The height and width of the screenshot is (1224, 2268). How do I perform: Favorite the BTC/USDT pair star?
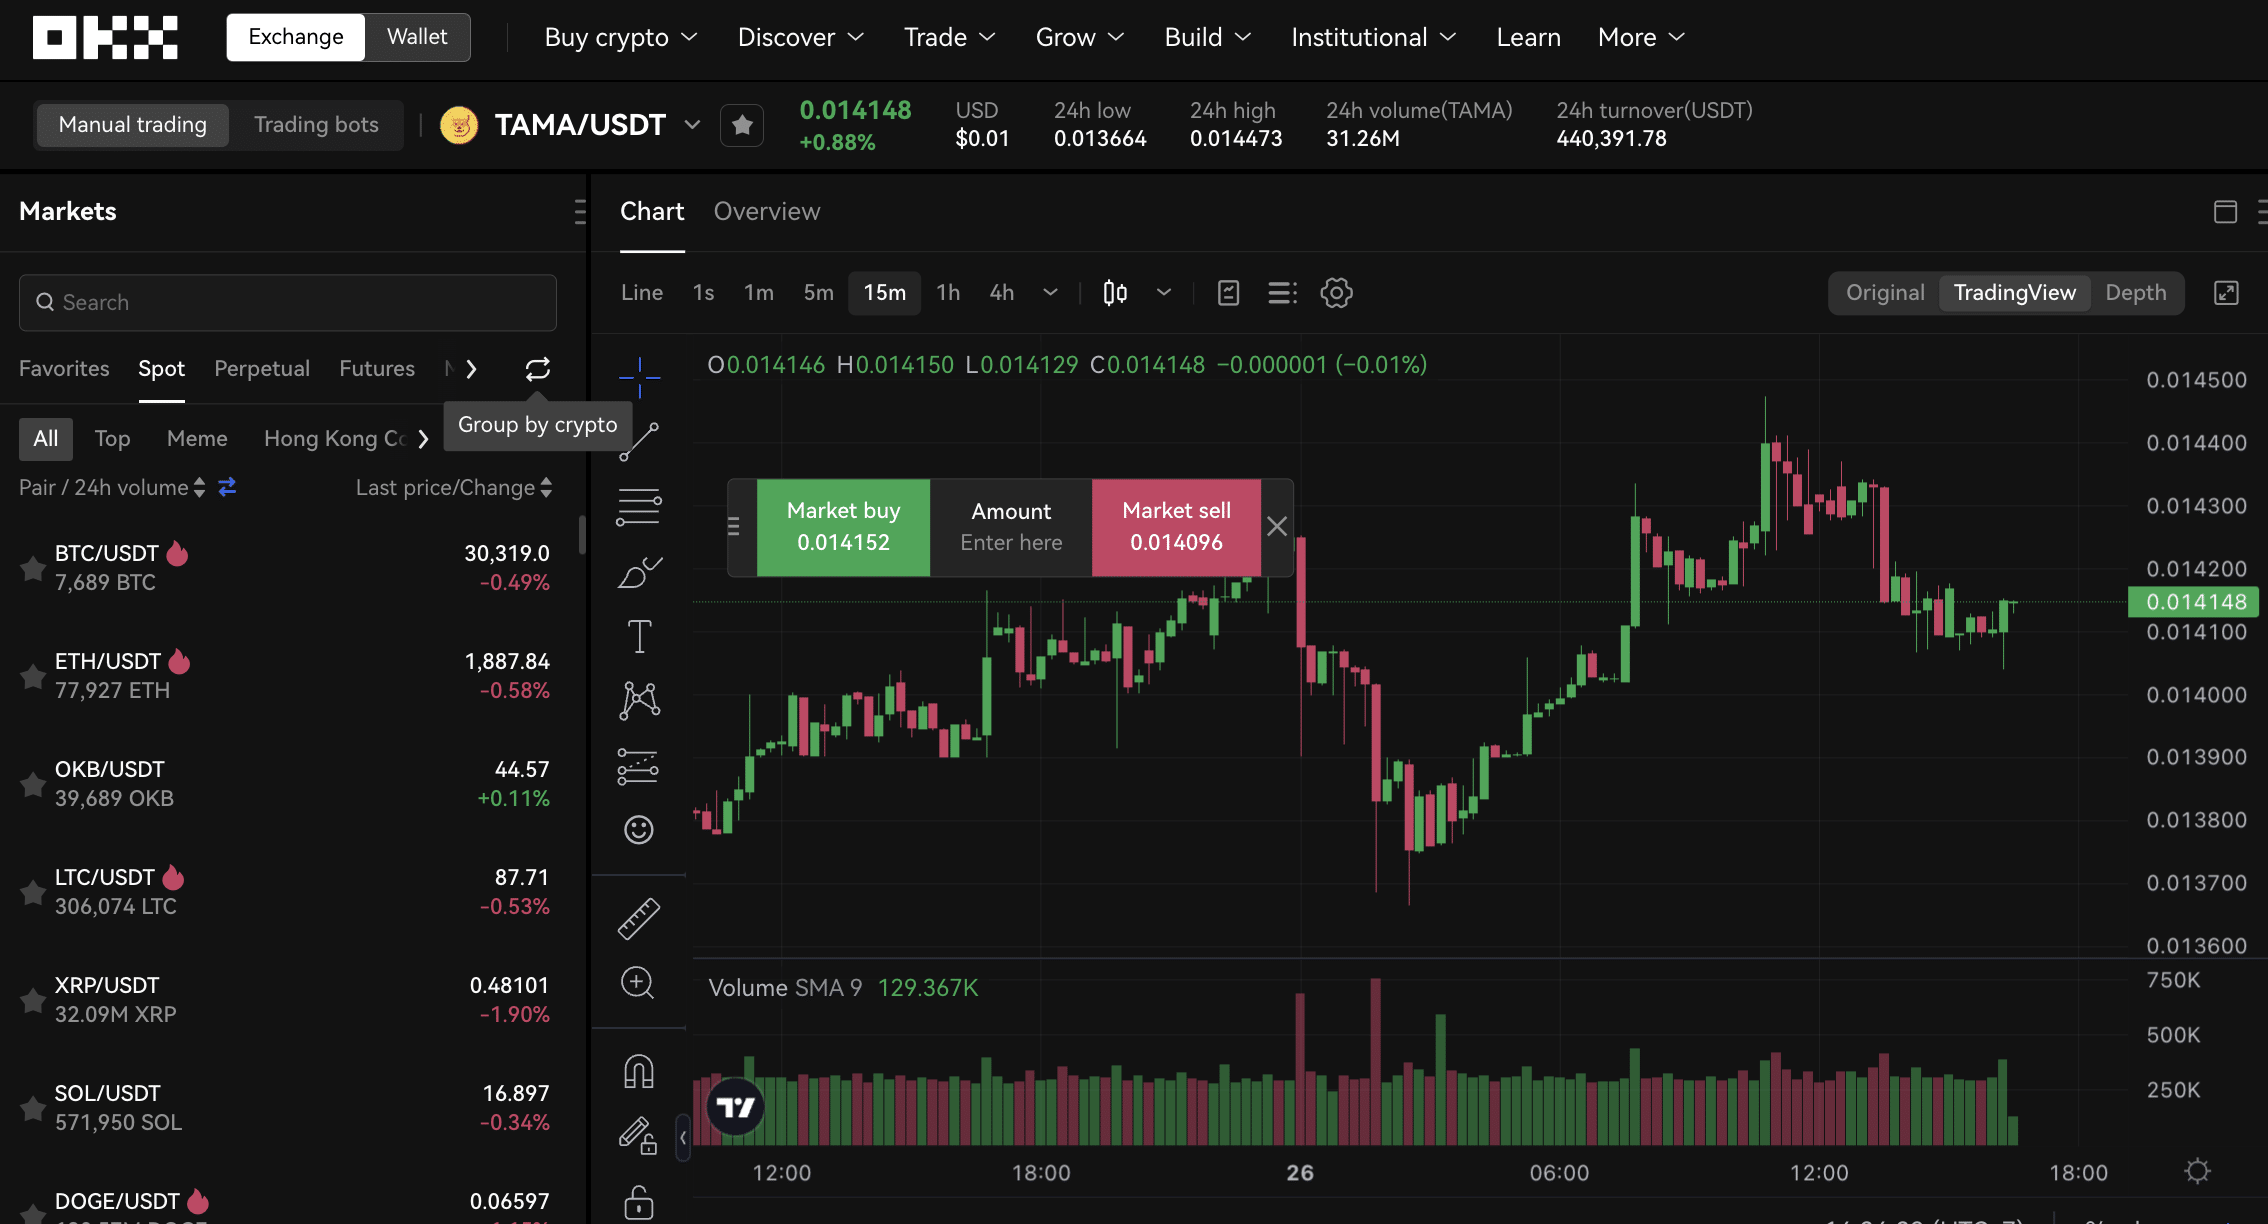click(x=33, y=568)
